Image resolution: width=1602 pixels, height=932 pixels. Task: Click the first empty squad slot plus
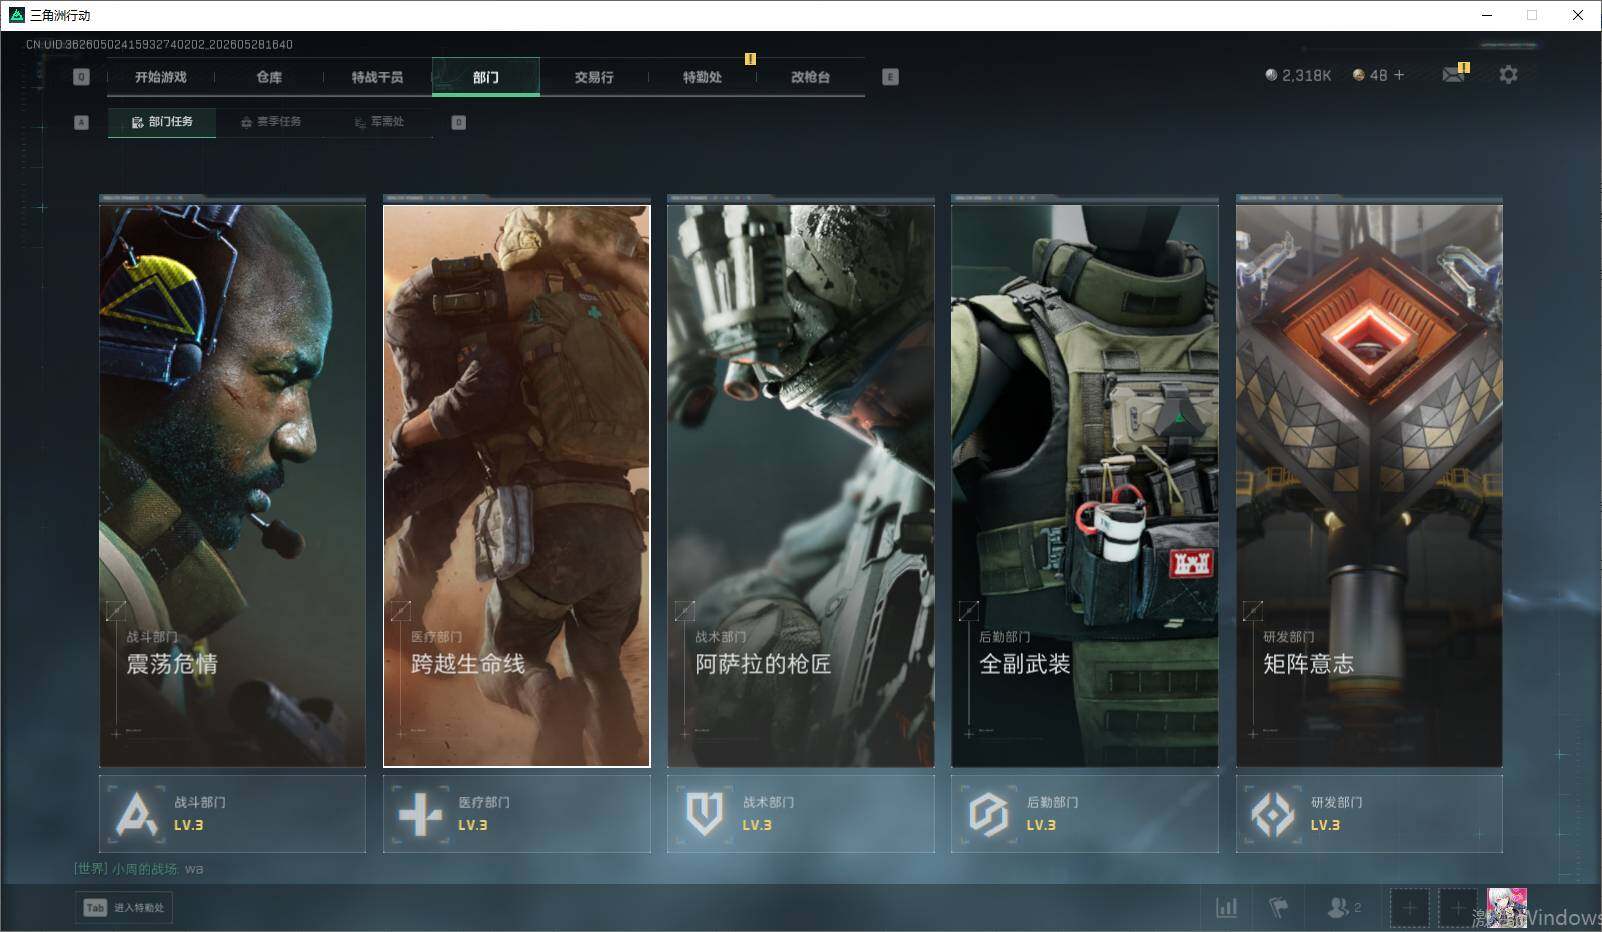tap(1409, 908)
